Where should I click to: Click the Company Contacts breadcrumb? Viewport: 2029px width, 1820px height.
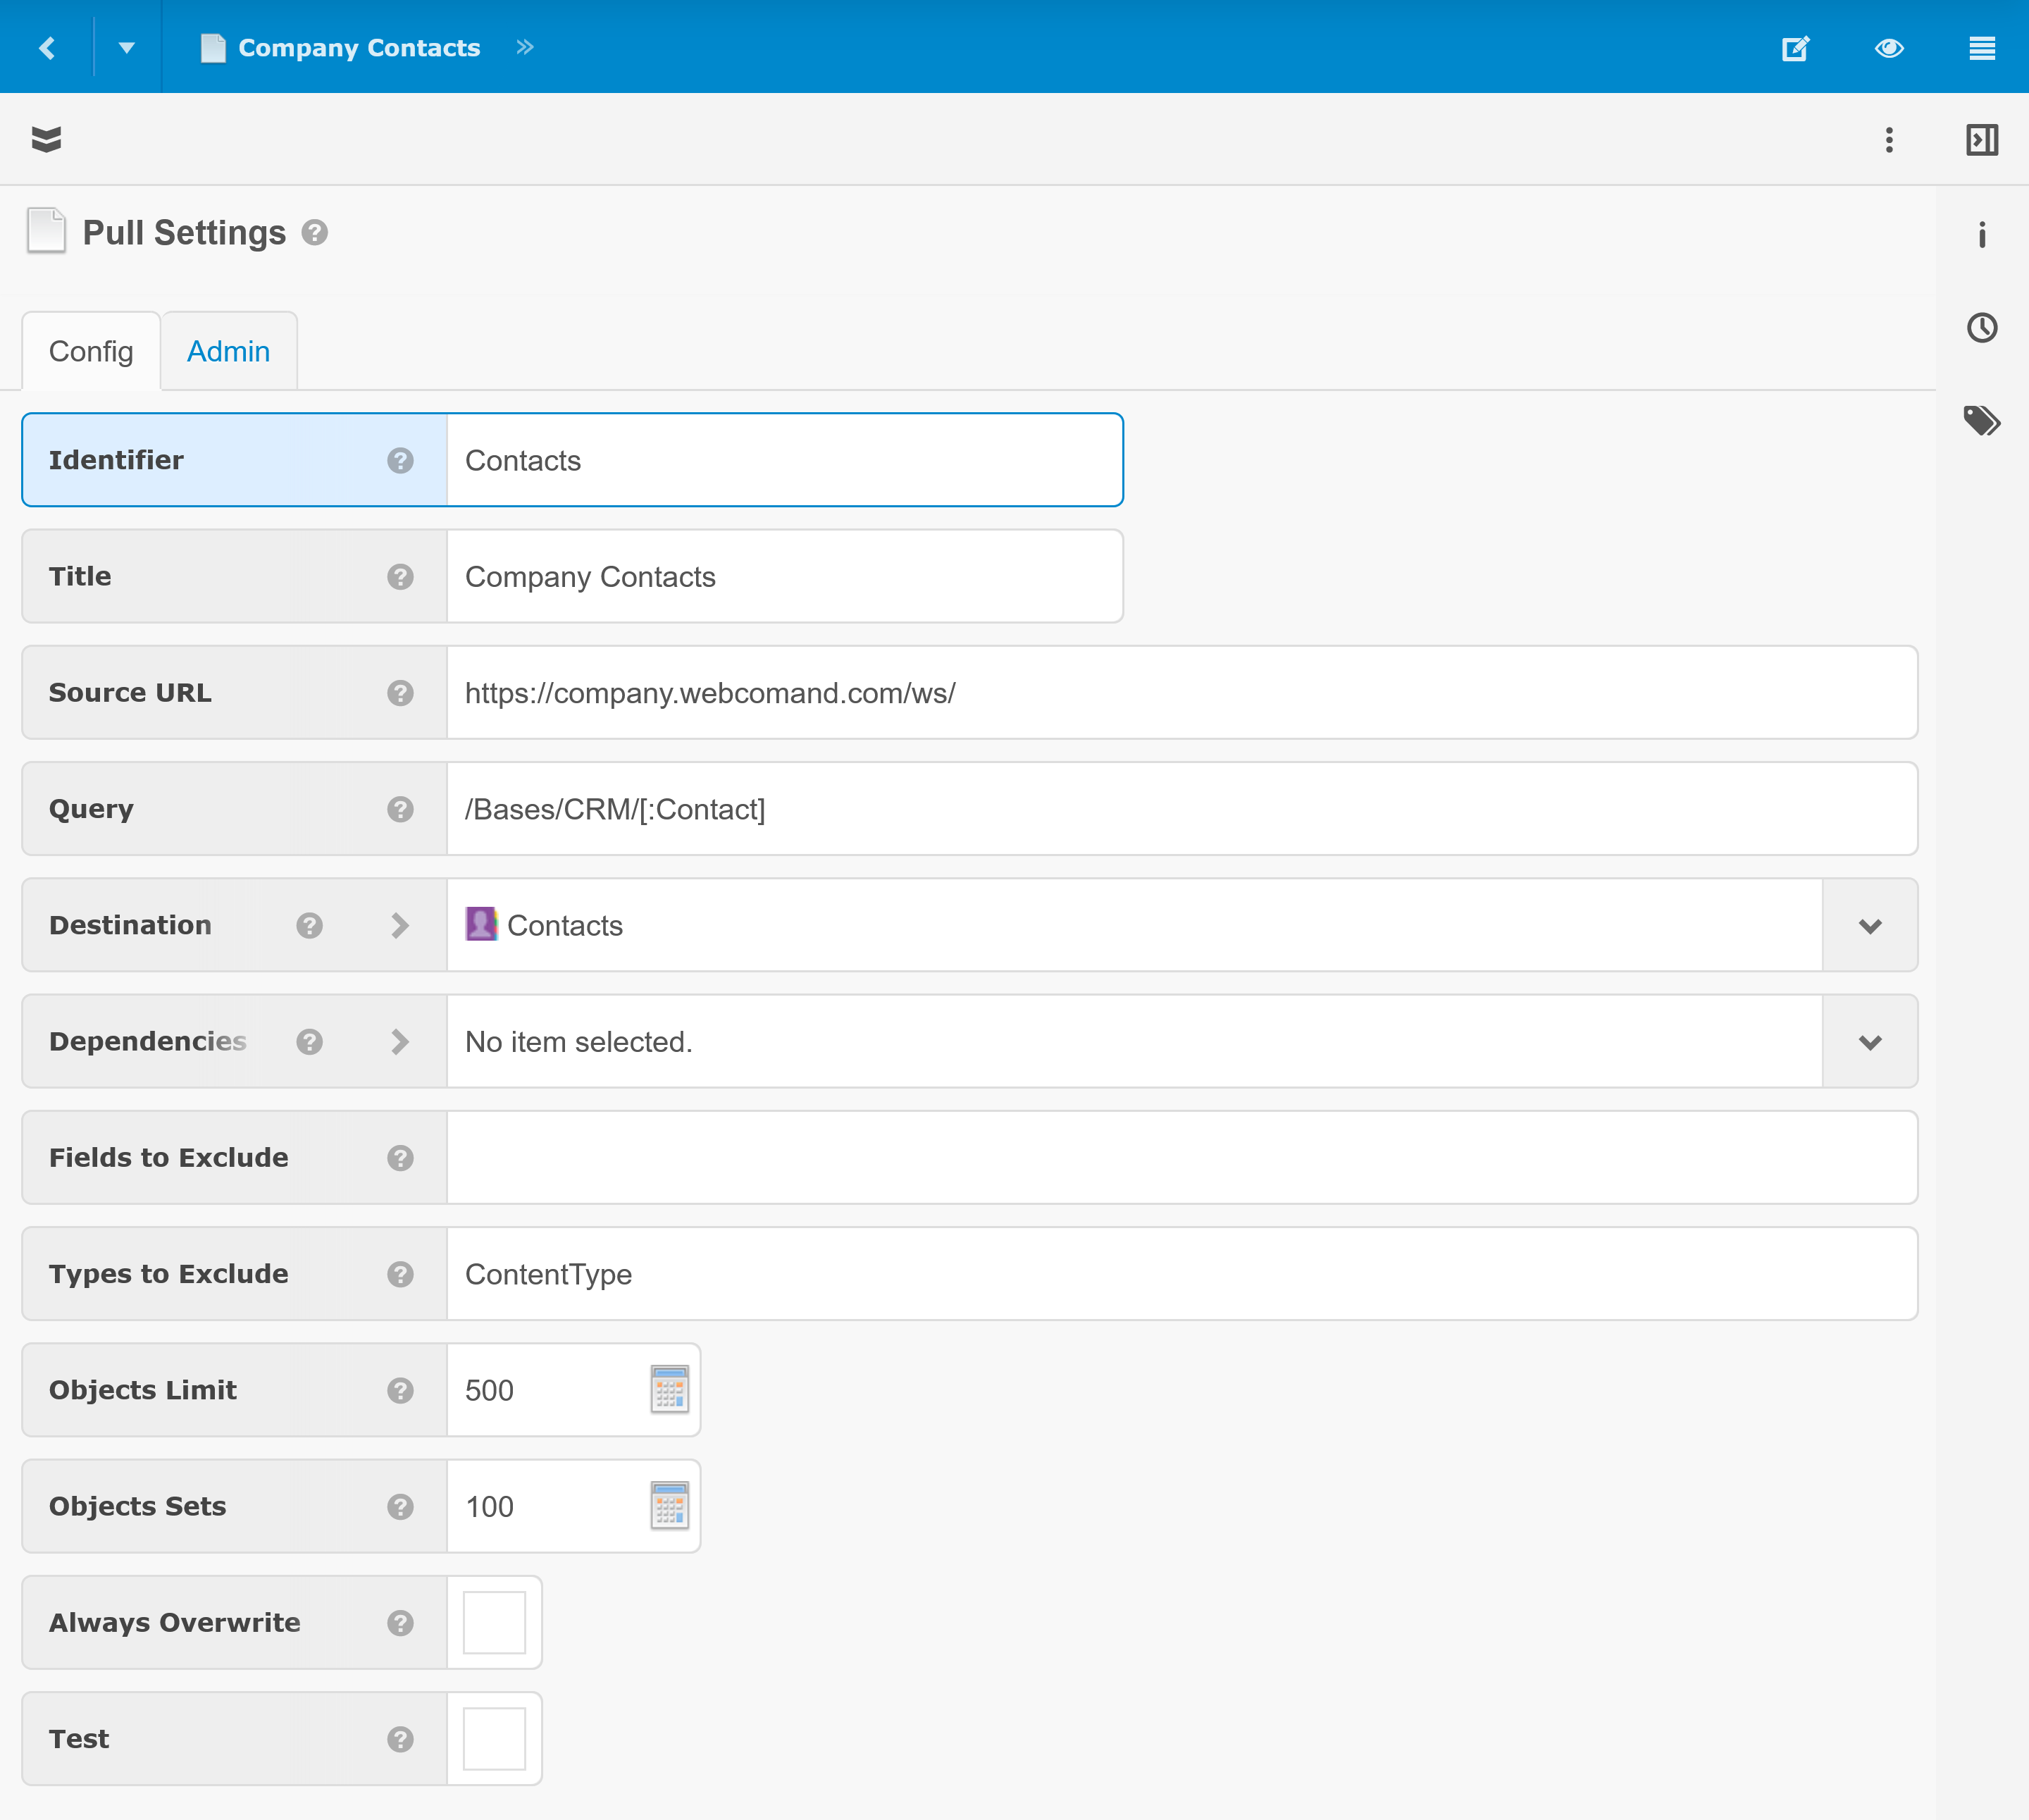pos(358,48)
